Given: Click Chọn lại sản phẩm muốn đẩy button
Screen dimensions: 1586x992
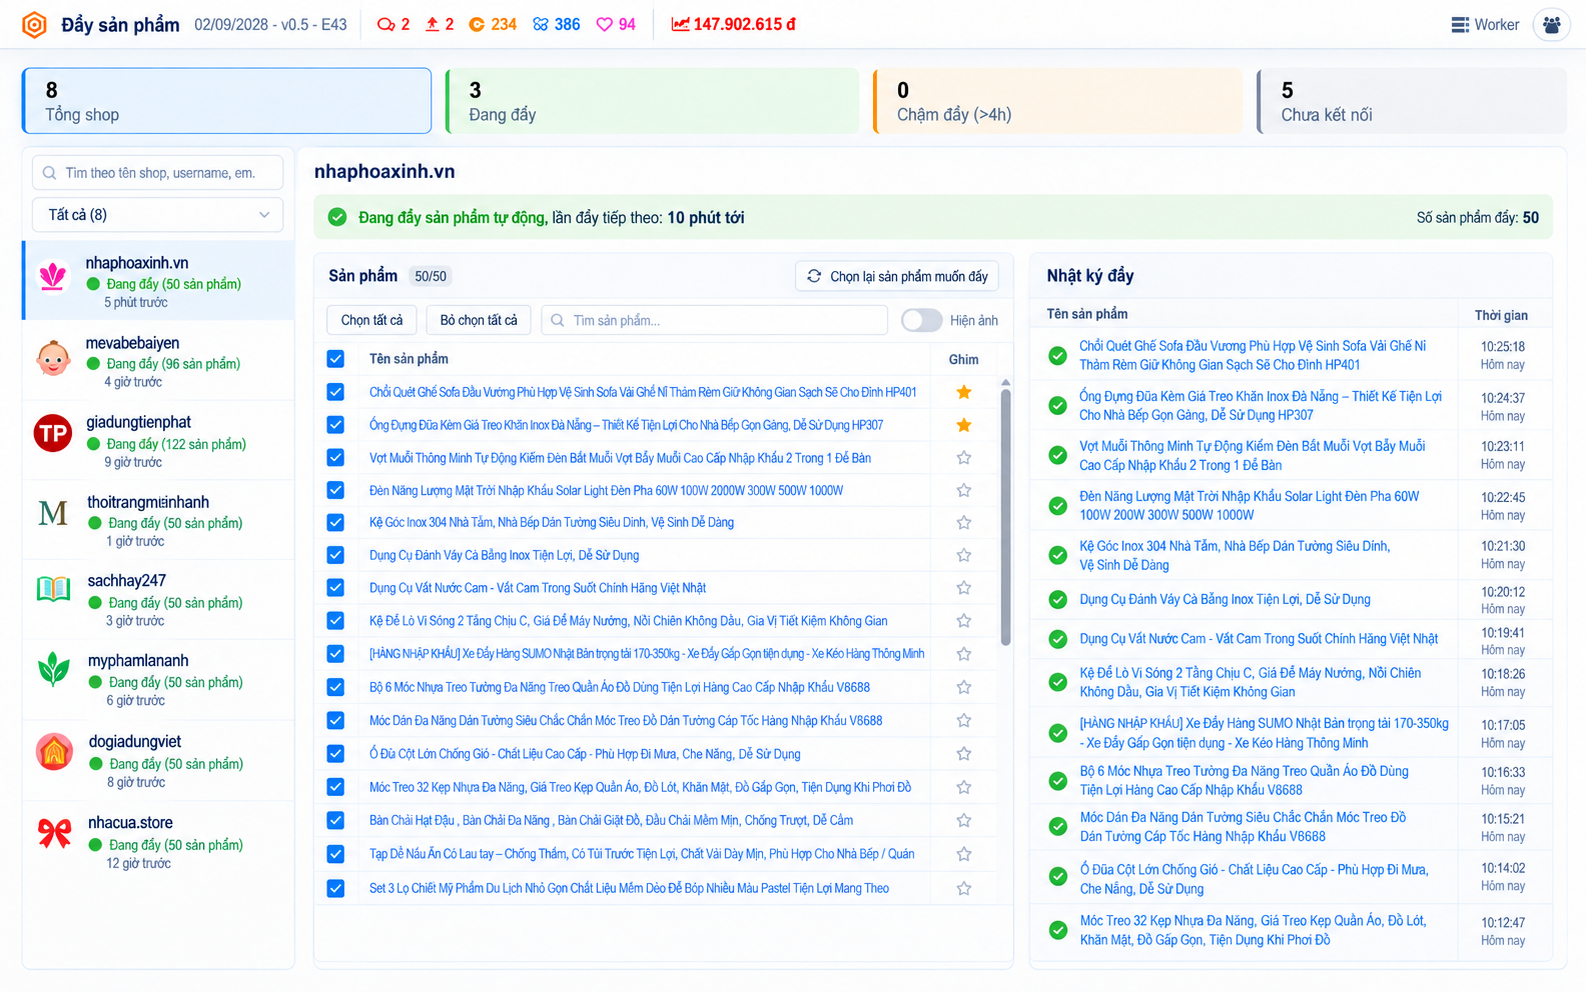Looking at the screenshot, I should [897, 276].
